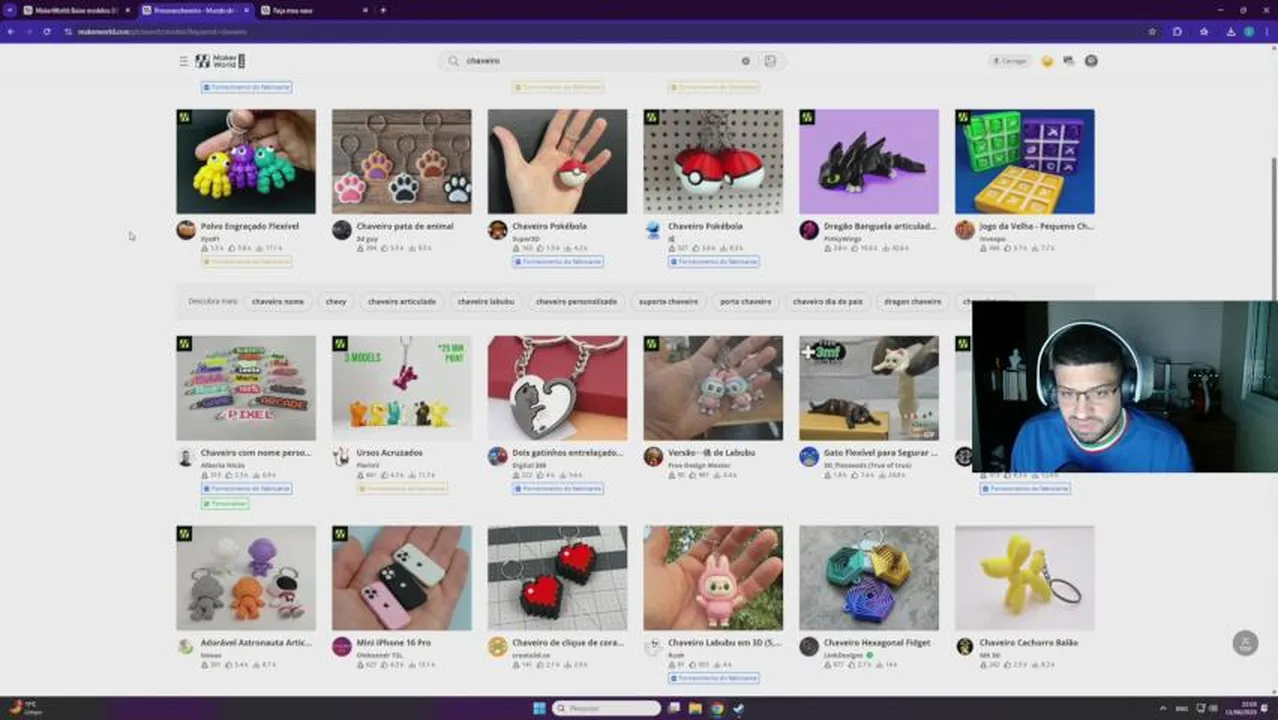Open Chaveiro pata de animal thumbnail
The height and width of the screenshot is (720, 1278).
(402, 161)
